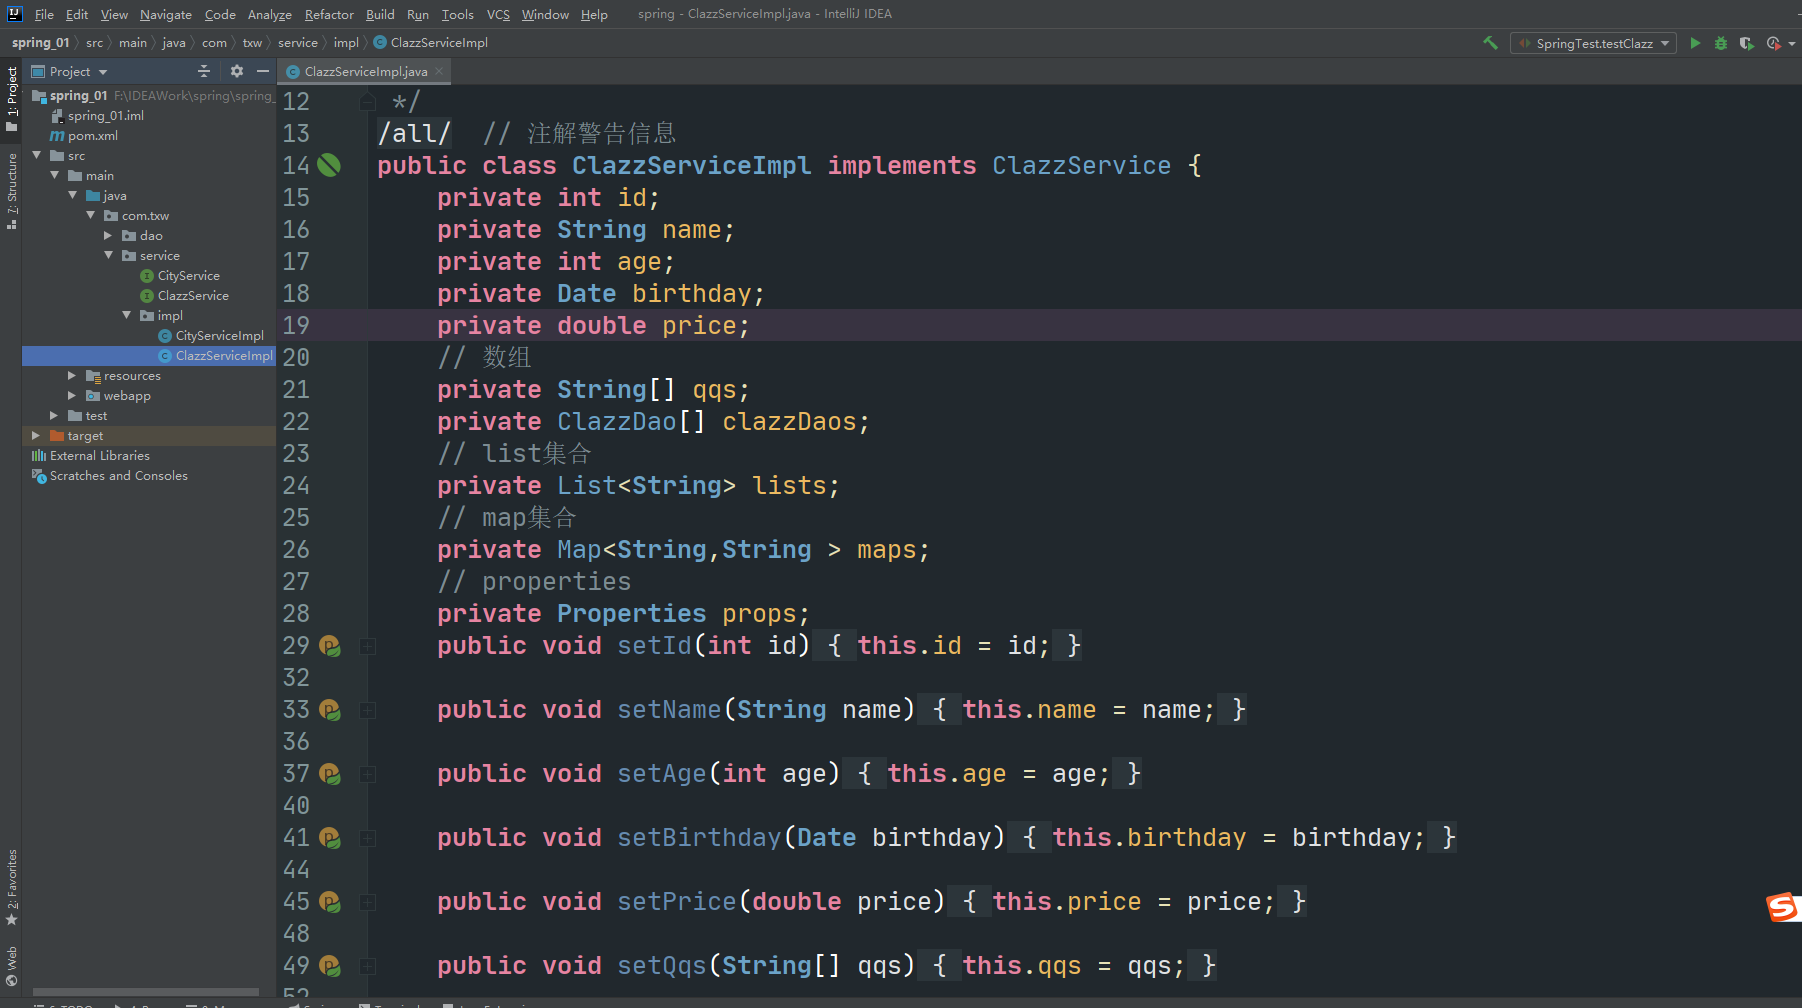Image resolution: width=1802 pixels, height=1008 pixels.
Task: Collapse the service package node
Action: [108, 255]
